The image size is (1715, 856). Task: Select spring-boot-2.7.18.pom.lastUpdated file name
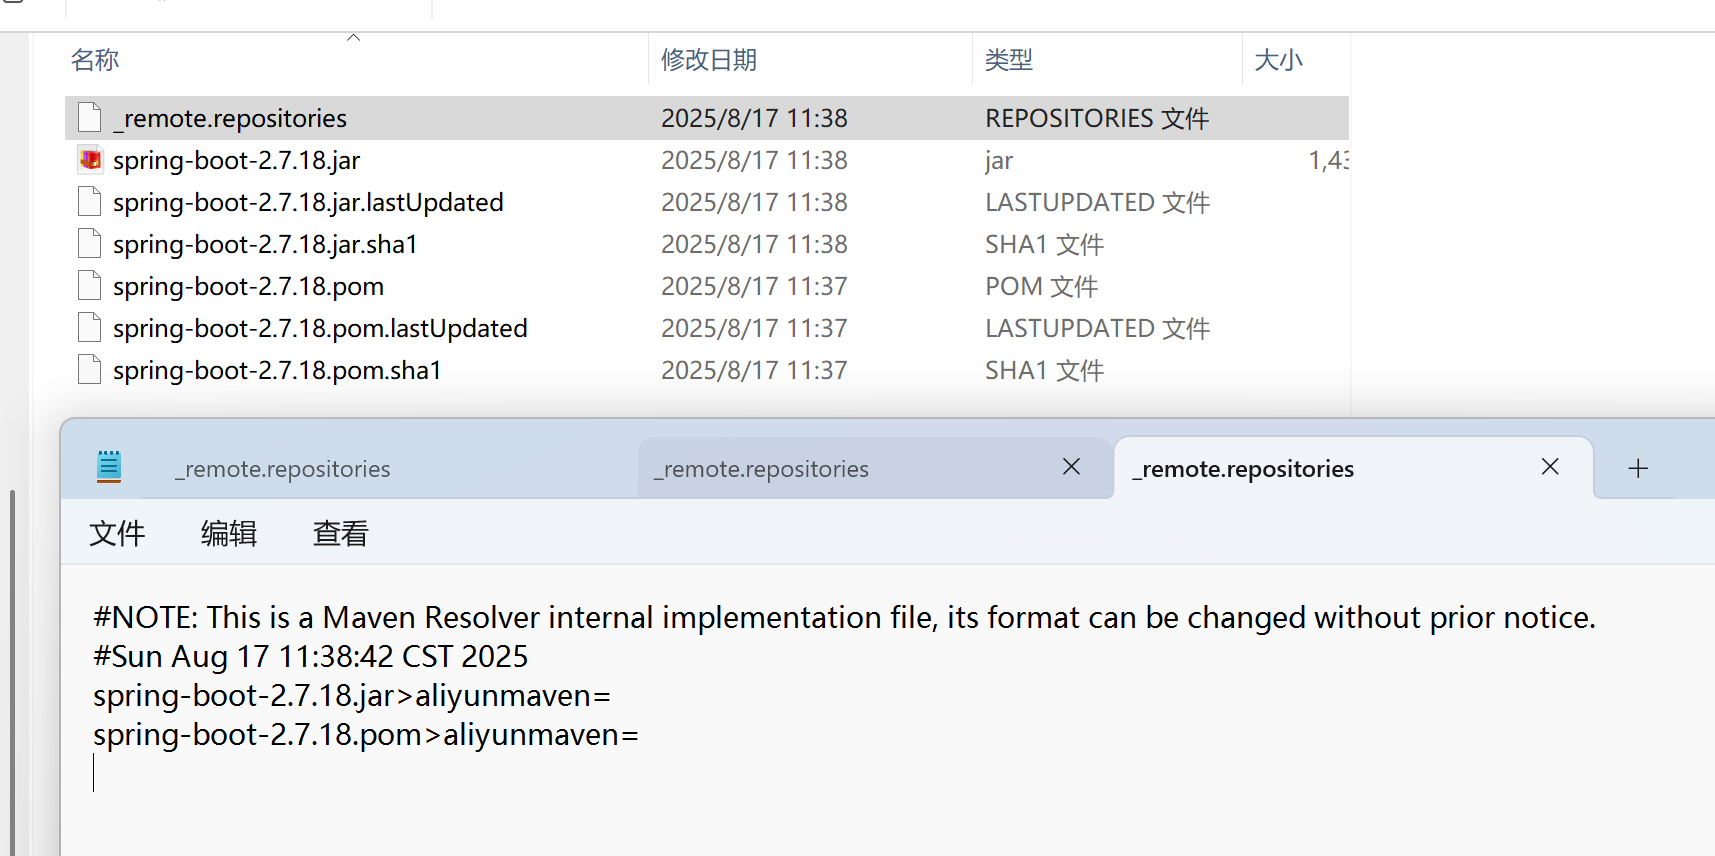click(x=320, y=328)
